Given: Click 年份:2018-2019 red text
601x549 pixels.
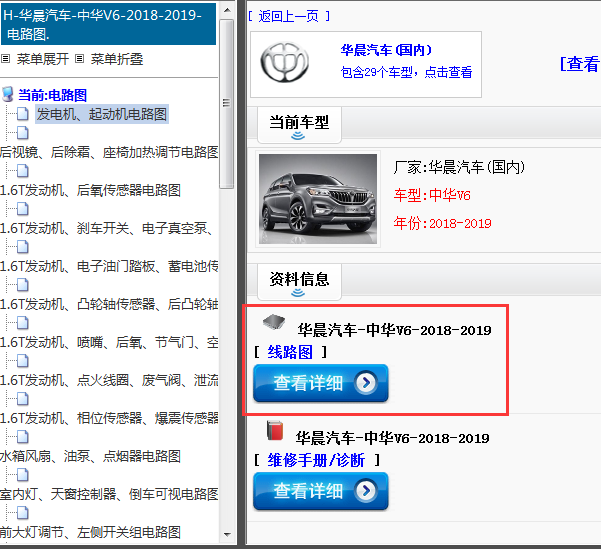Looking at the screenshot, I should coord(442,223).
